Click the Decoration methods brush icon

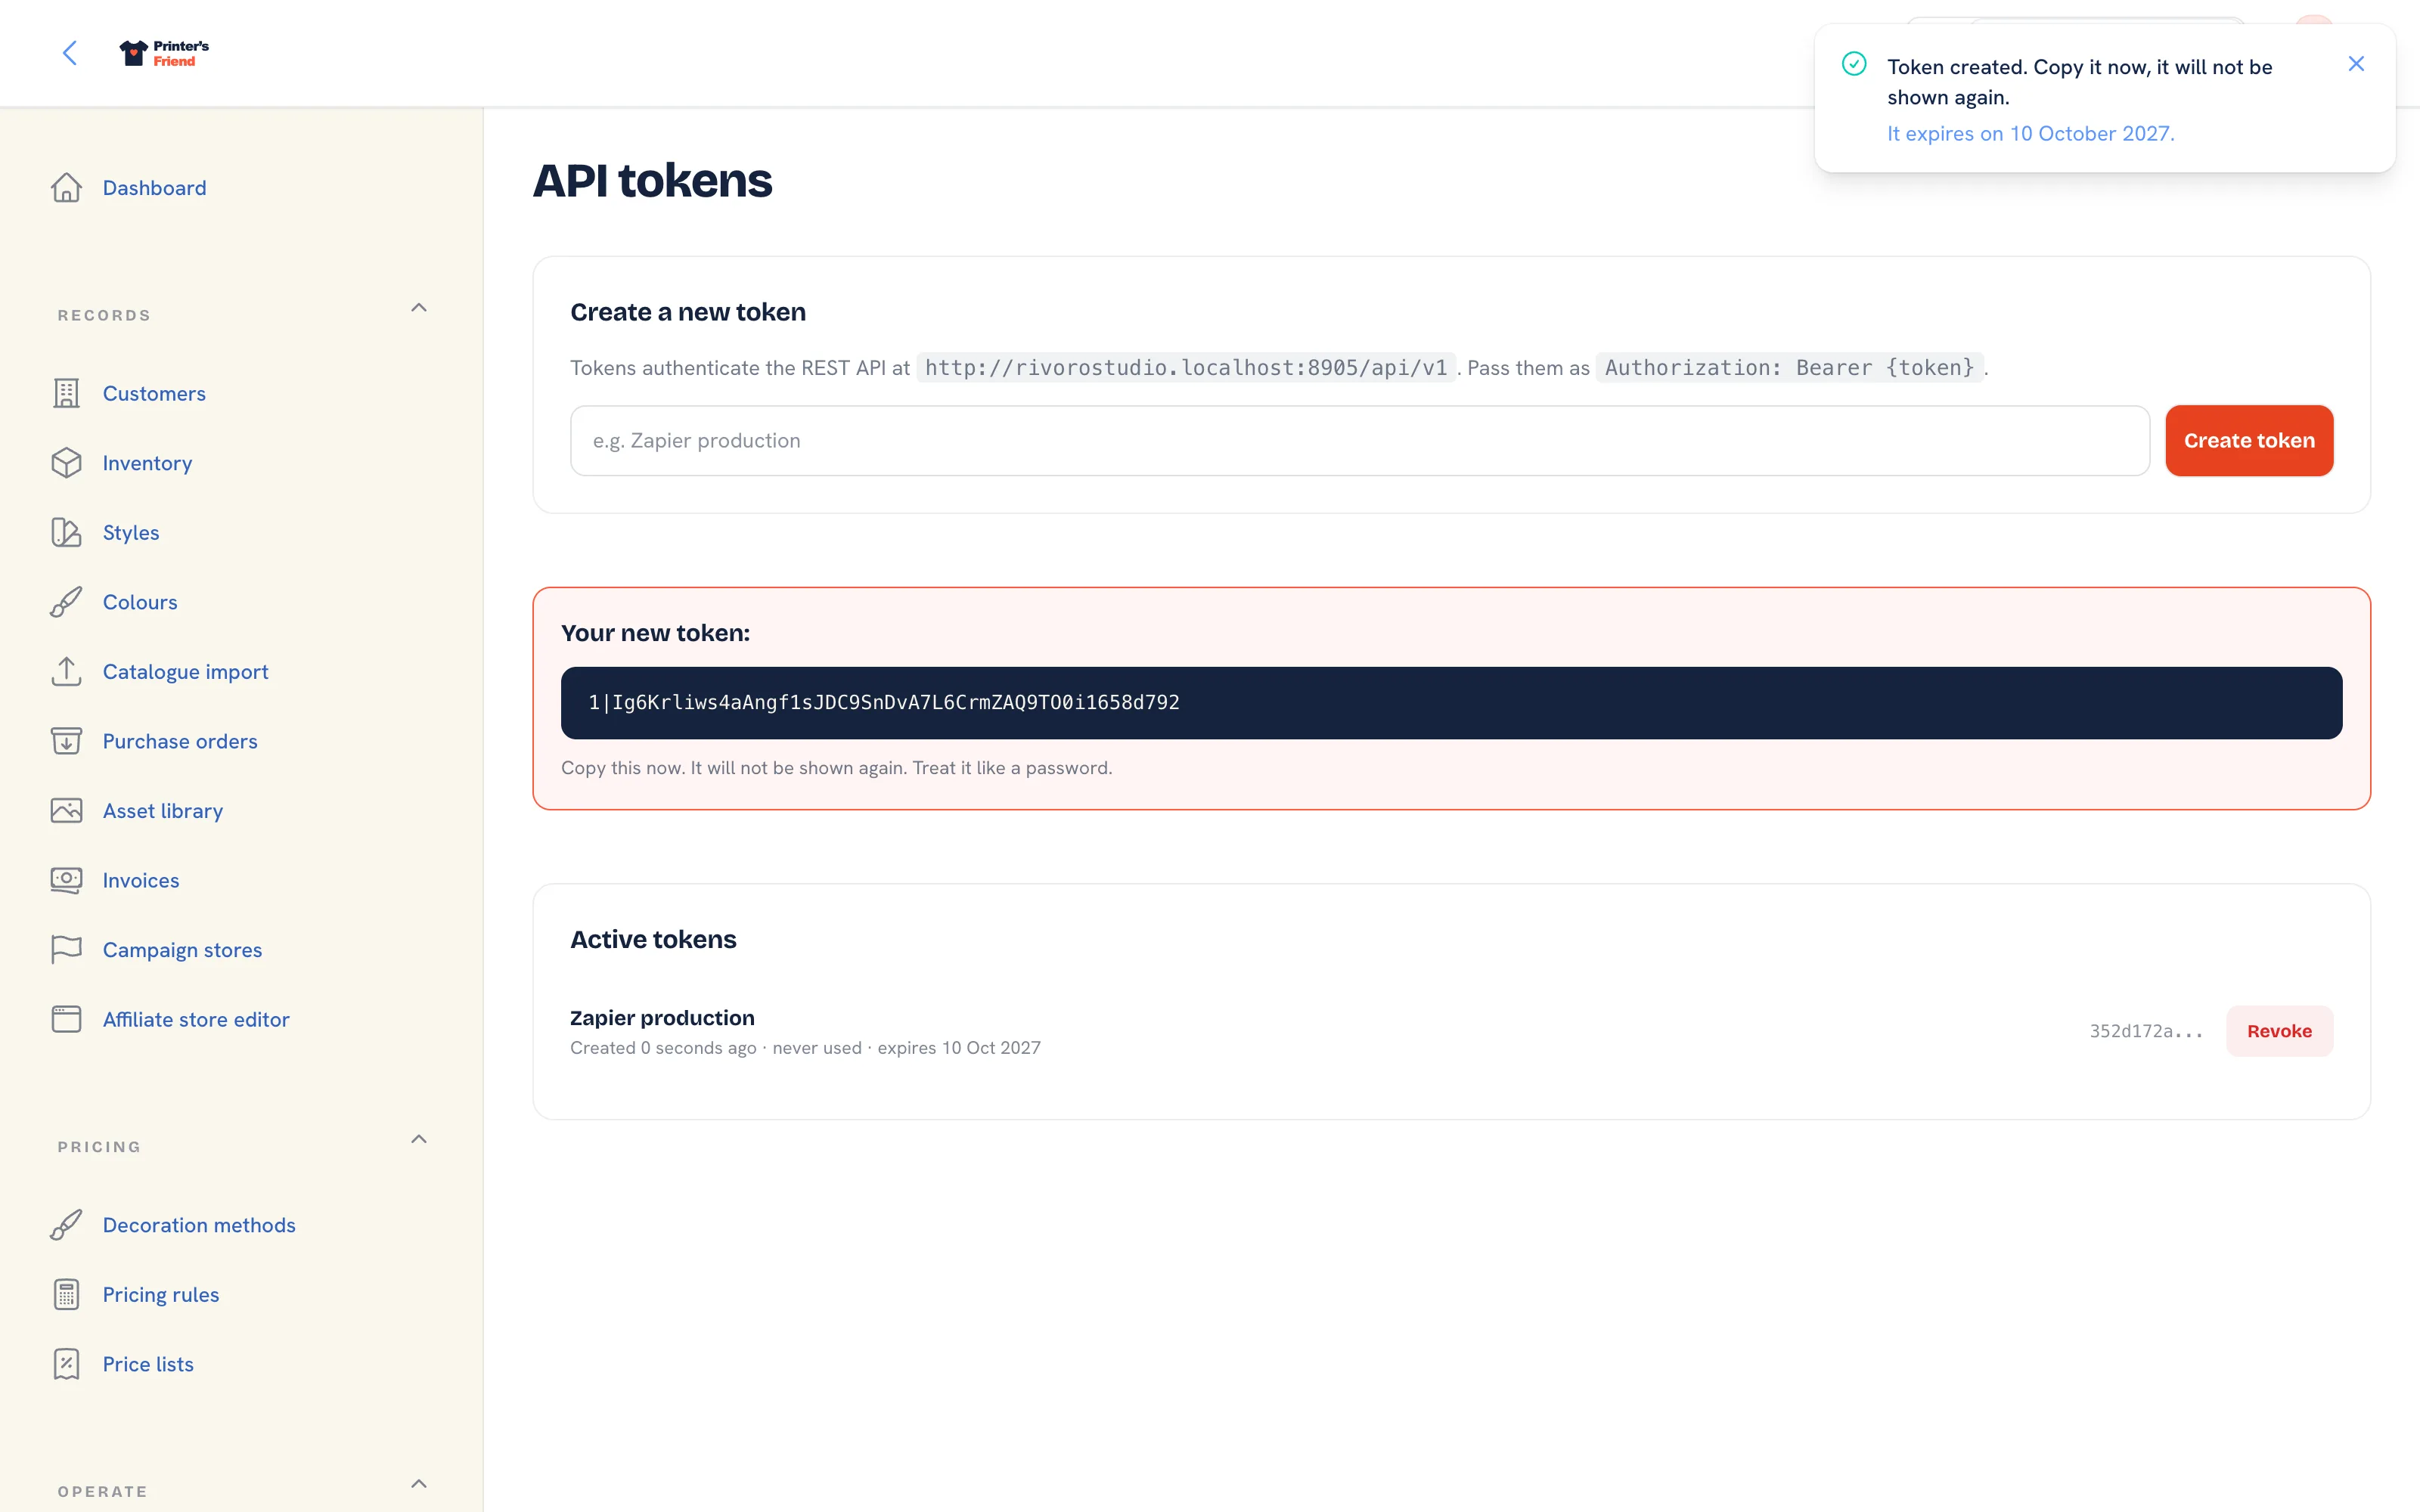(66, 1225)
